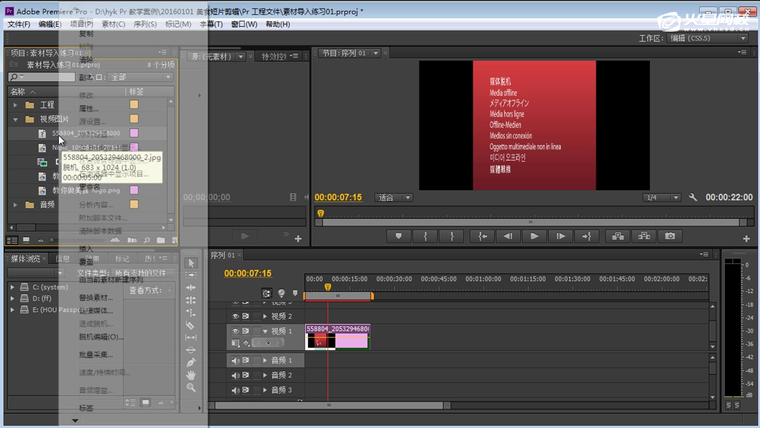Open the 1/4 playback resolution dropdown

[661, 198]
